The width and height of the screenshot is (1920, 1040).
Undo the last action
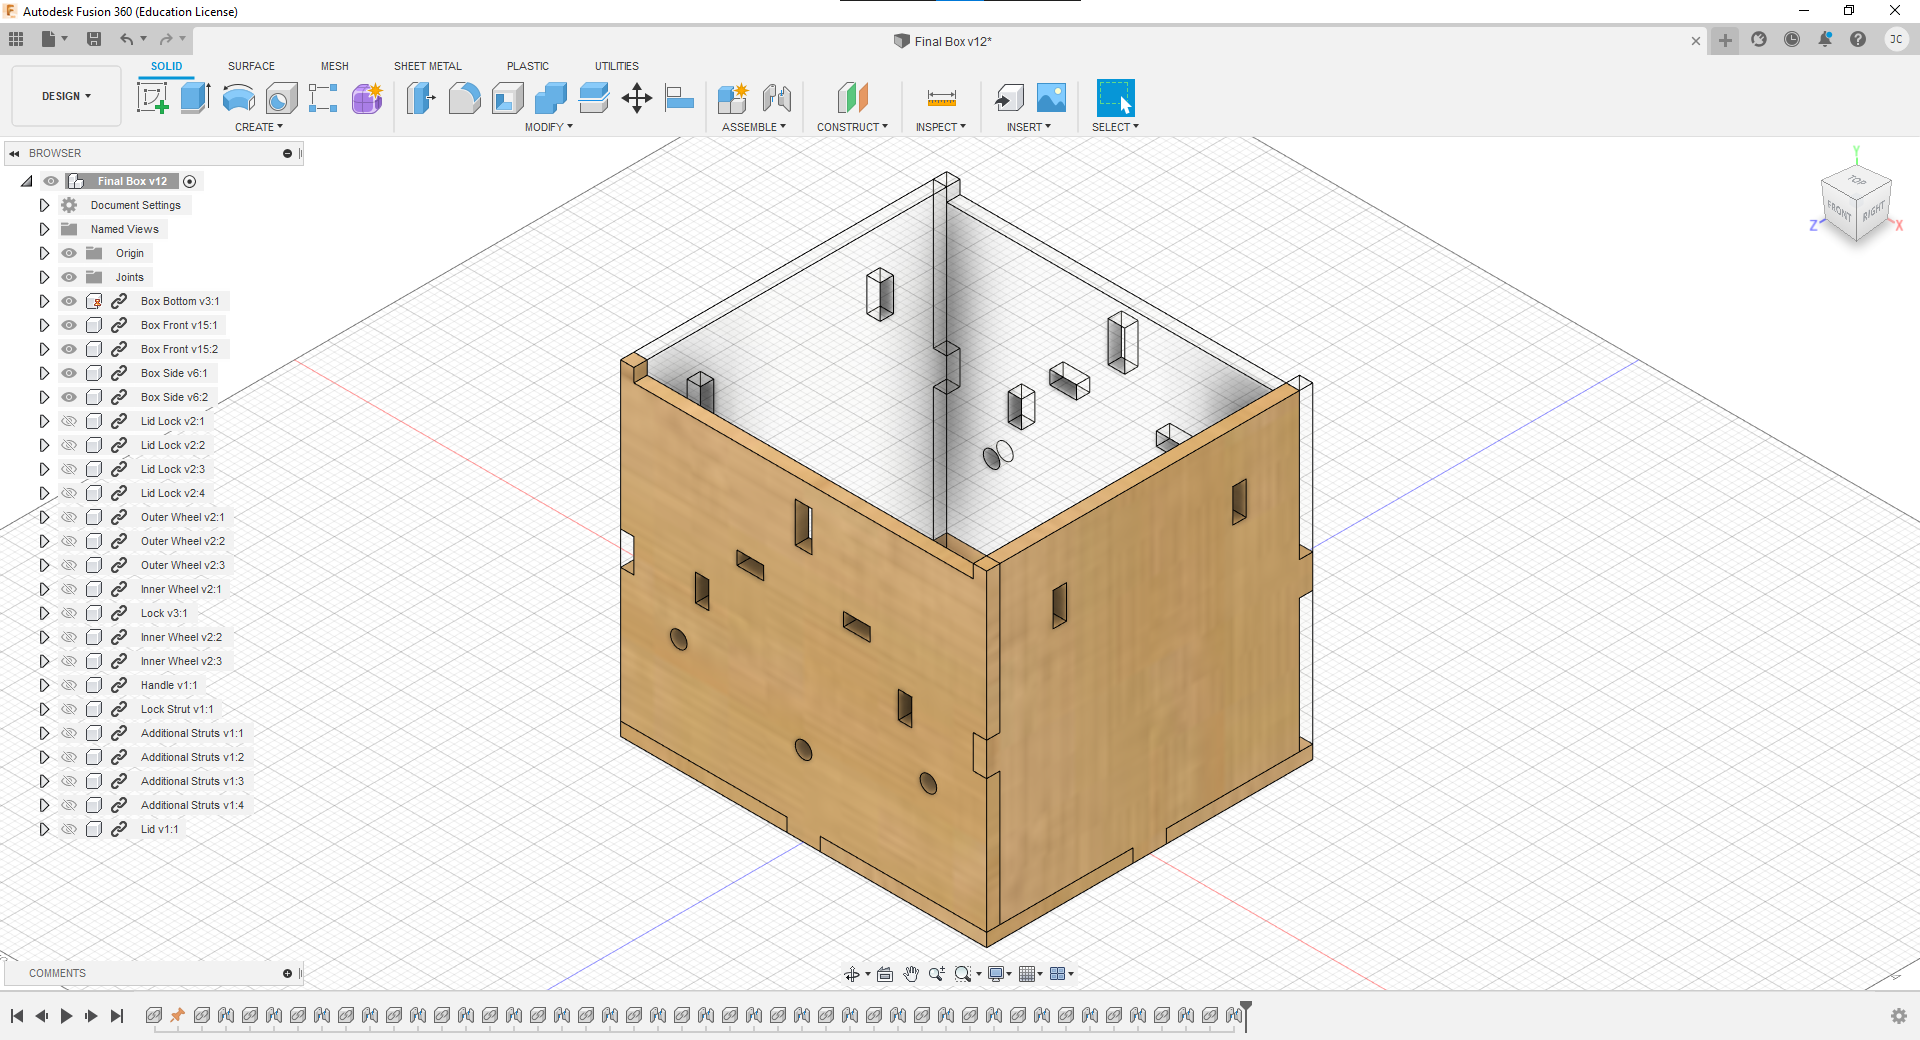pos(126,39)
